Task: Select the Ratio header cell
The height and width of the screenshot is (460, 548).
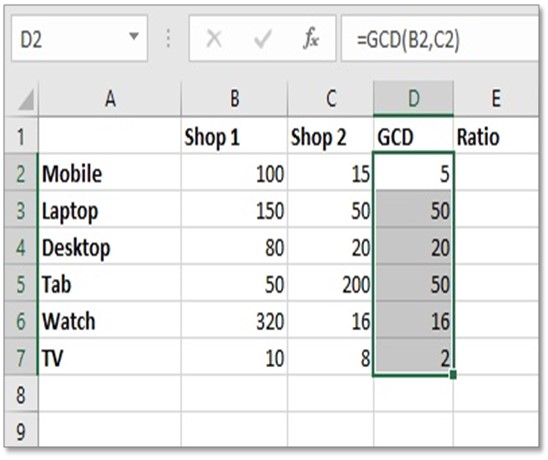Action: coord(496,136)
